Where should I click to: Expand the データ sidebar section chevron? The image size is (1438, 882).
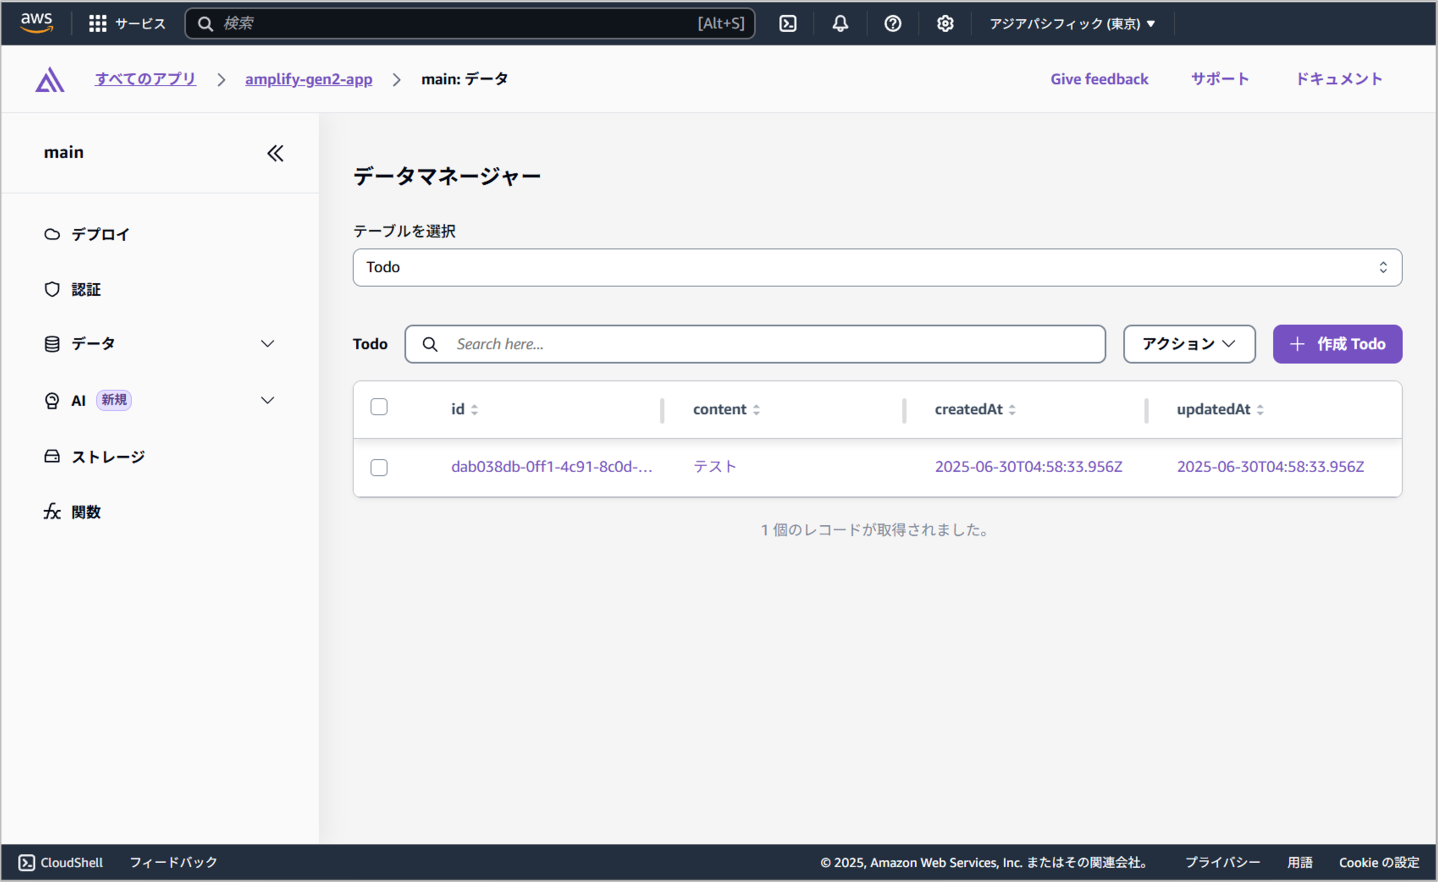[267, 344]
